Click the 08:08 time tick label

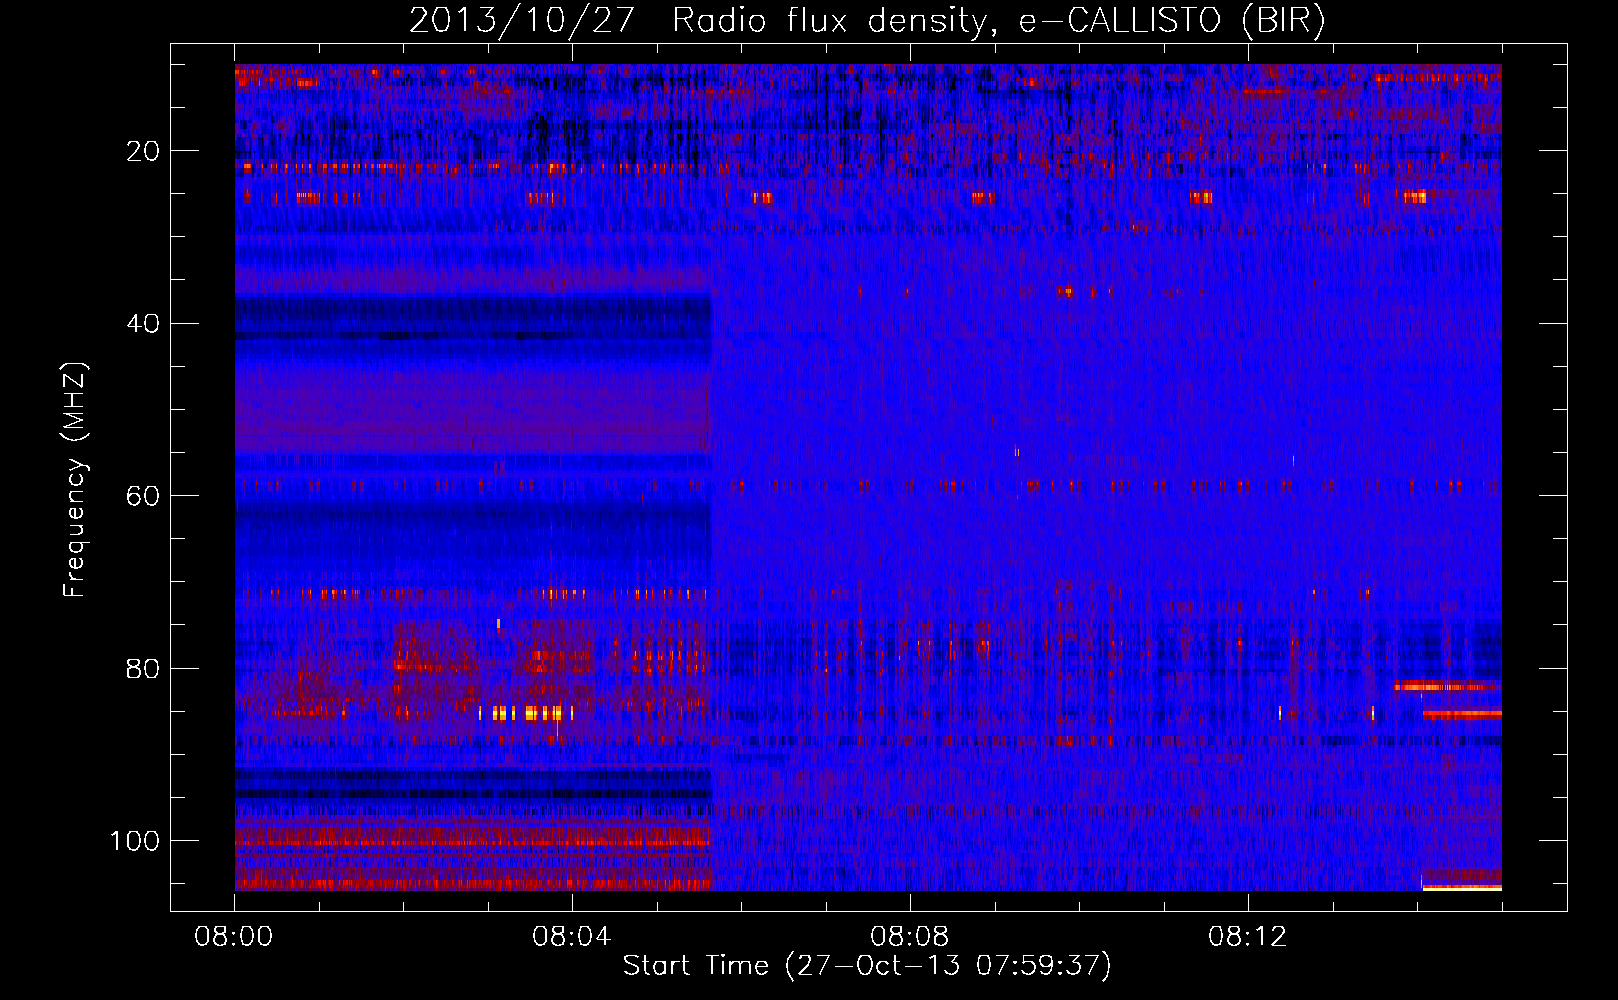click(909, 937)
